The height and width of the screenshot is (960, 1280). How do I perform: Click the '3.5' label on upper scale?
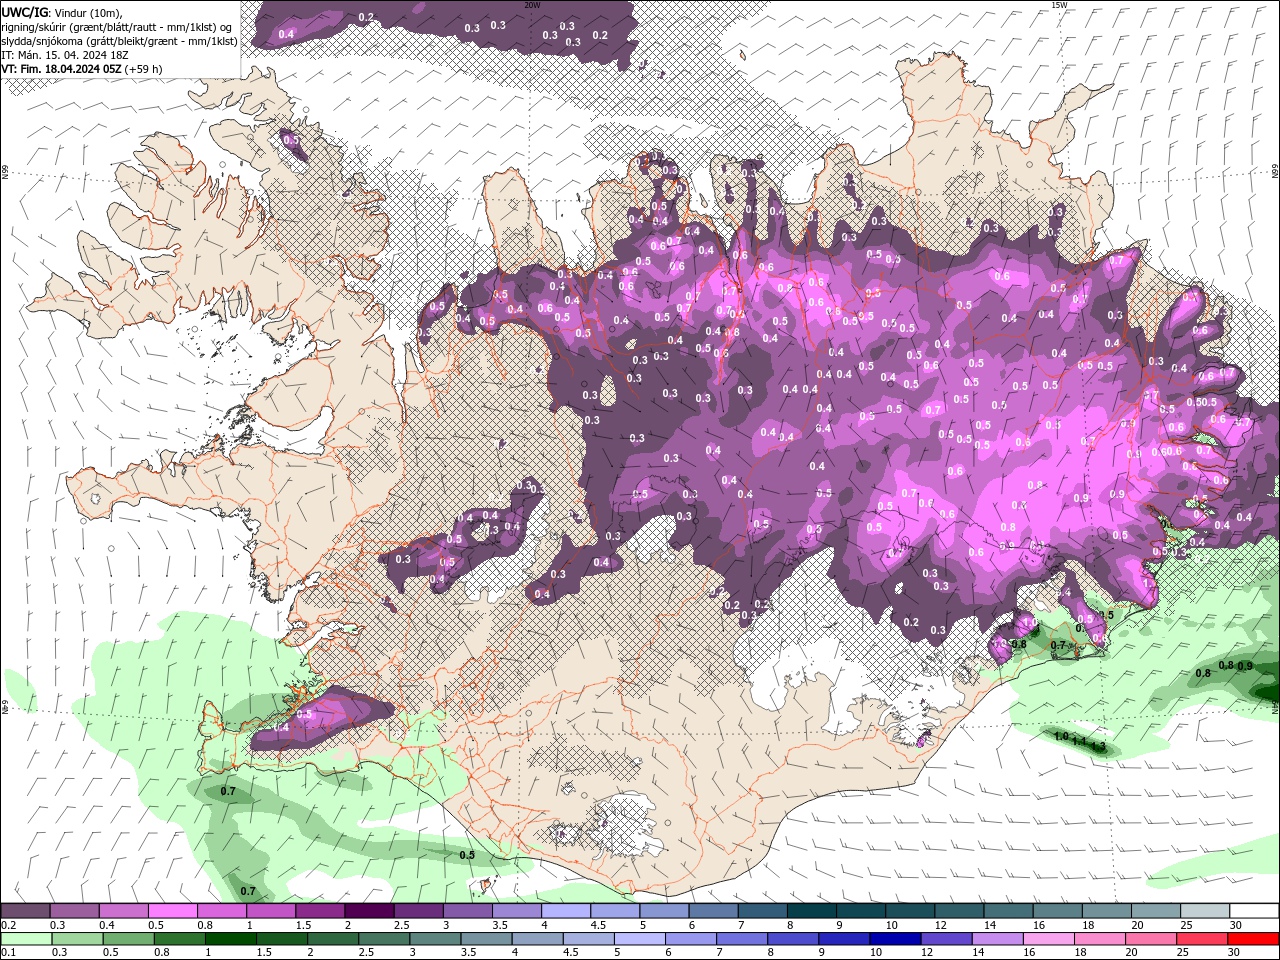(500, 925)
